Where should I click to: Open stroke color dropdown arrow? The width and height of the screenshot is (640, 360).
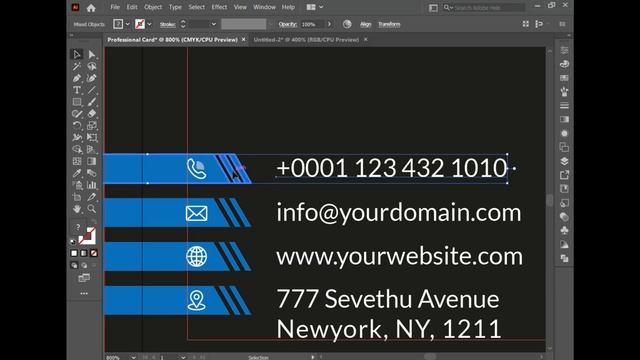pyautogui.click(x=149, y=24)
